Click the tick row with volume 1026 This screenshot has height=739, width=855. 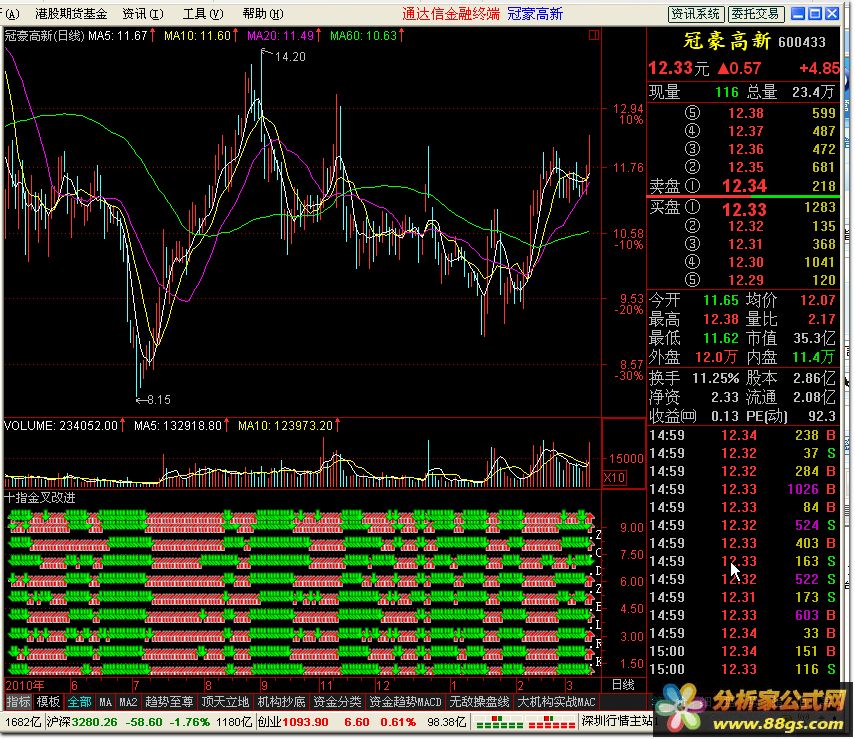743,489
